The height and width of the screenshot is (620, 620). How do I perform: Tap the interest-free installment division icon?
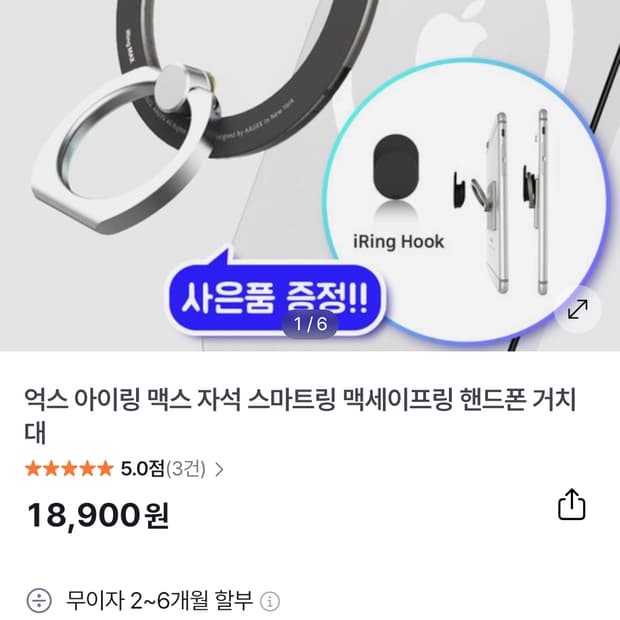[39, 600]
